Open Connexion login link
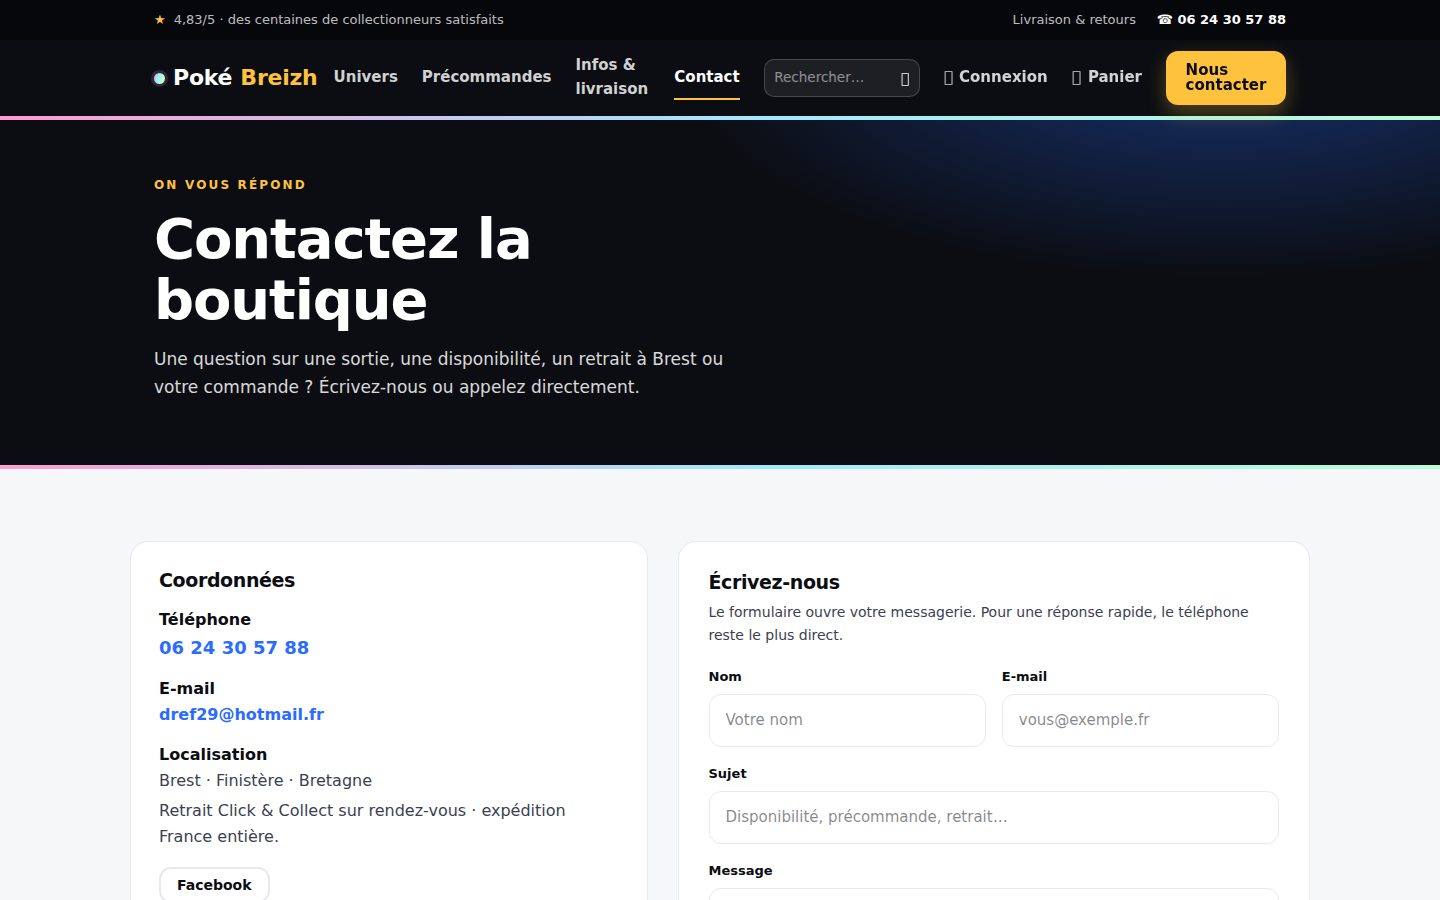The height and width of the screenshot is (900, 1440). [995, 77]
